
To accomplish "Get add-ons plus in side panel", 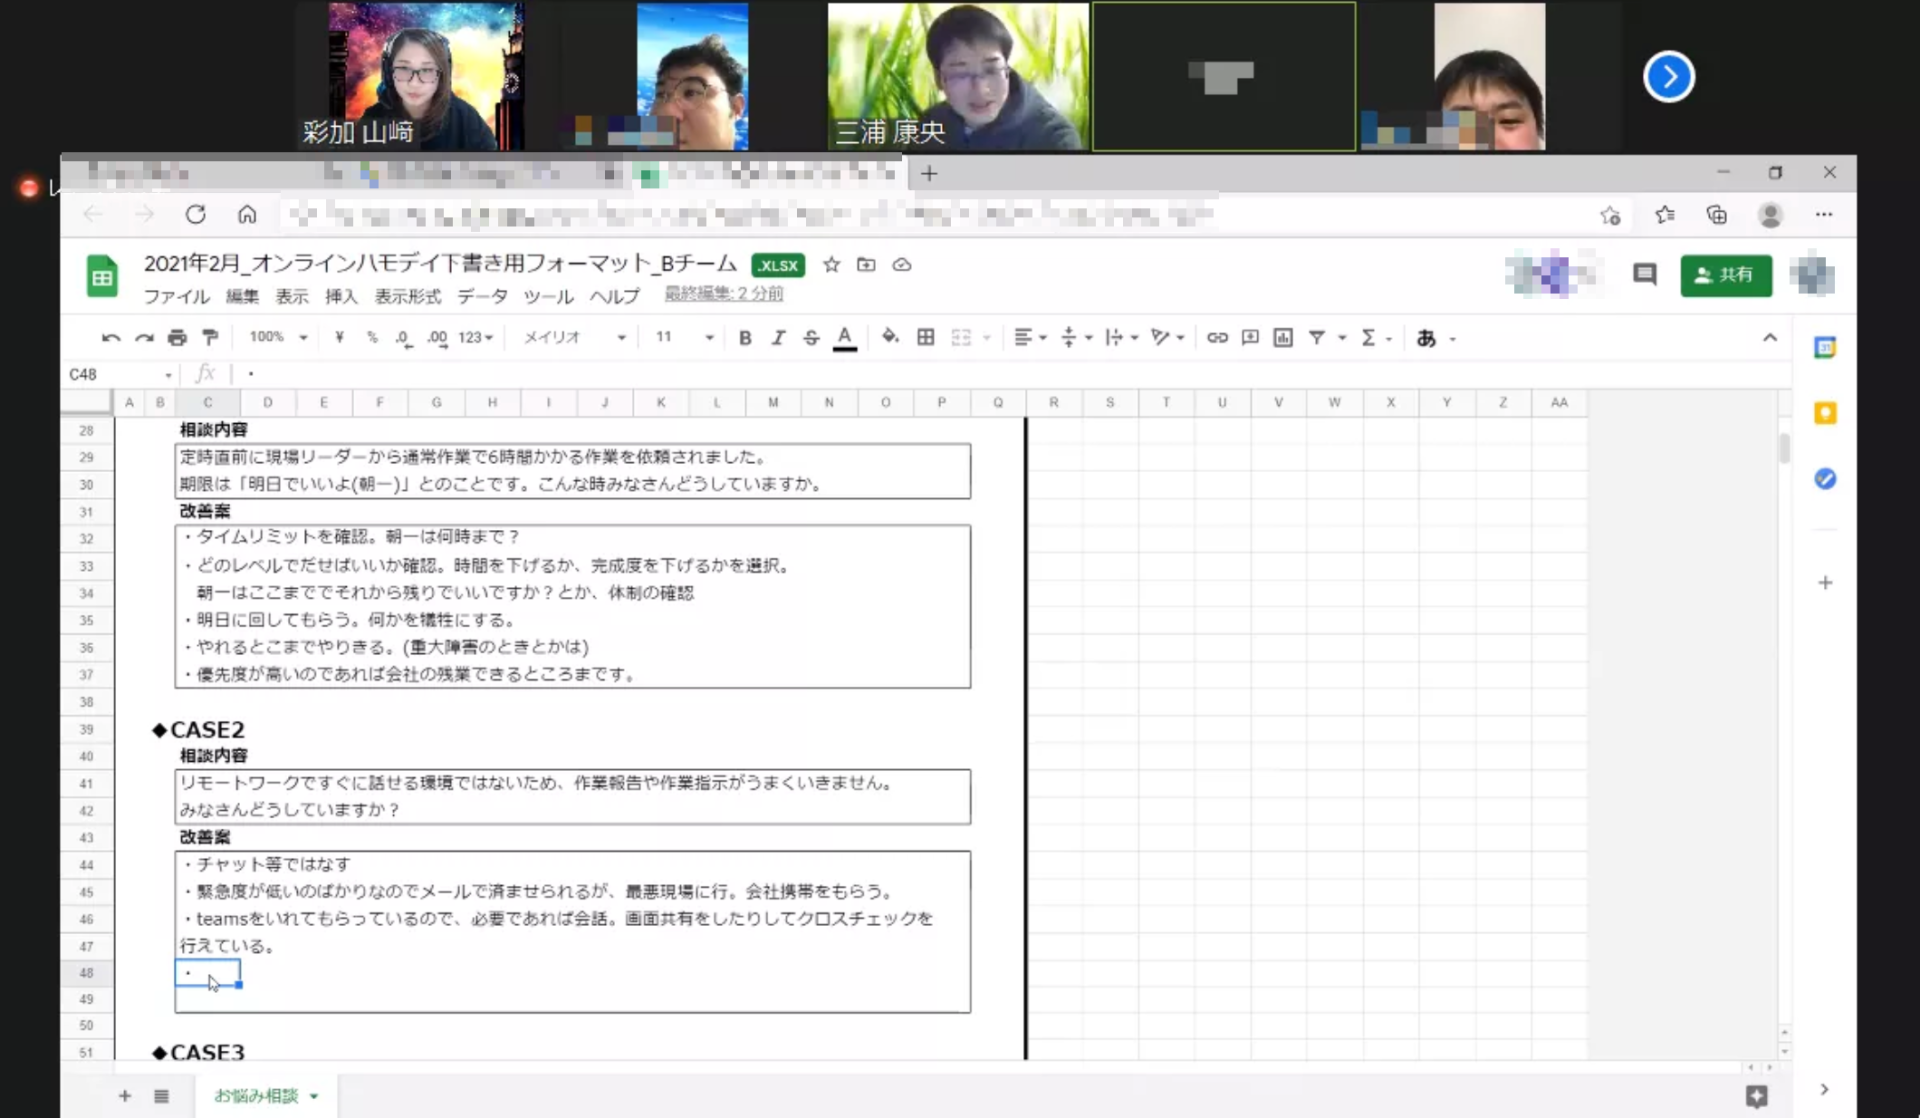I will tap(1825, 583).
